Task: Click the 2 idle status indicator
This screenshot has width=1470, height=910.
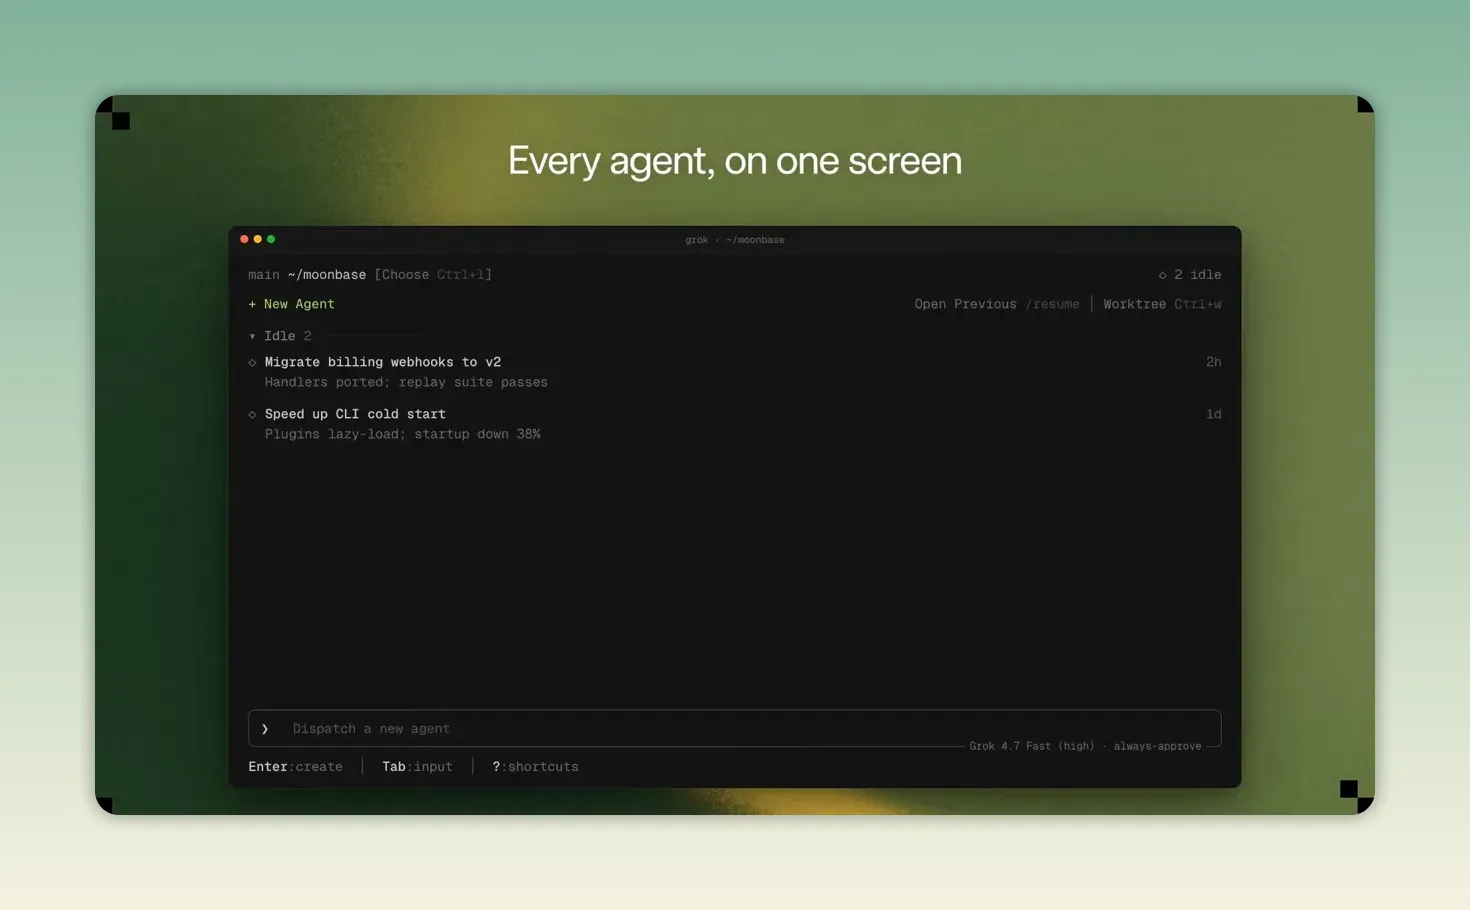Action: click(1190, 275)
